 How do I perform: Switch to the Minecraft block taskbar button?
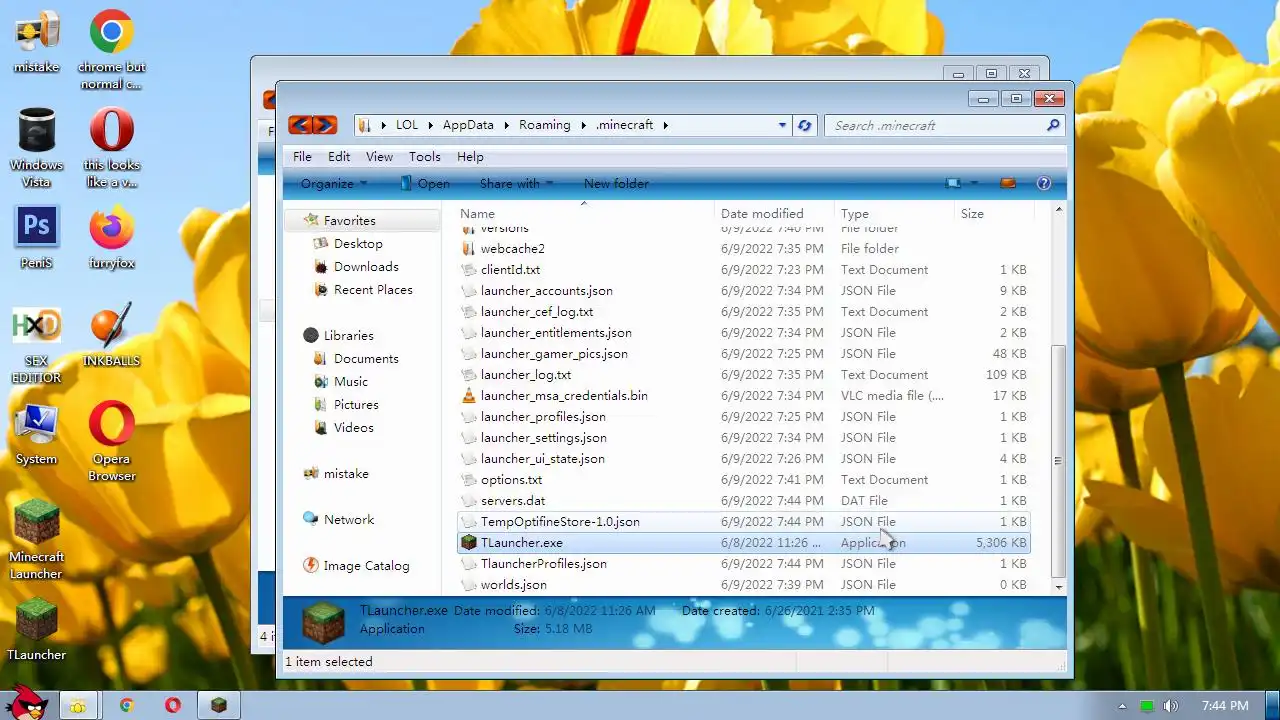219,706
